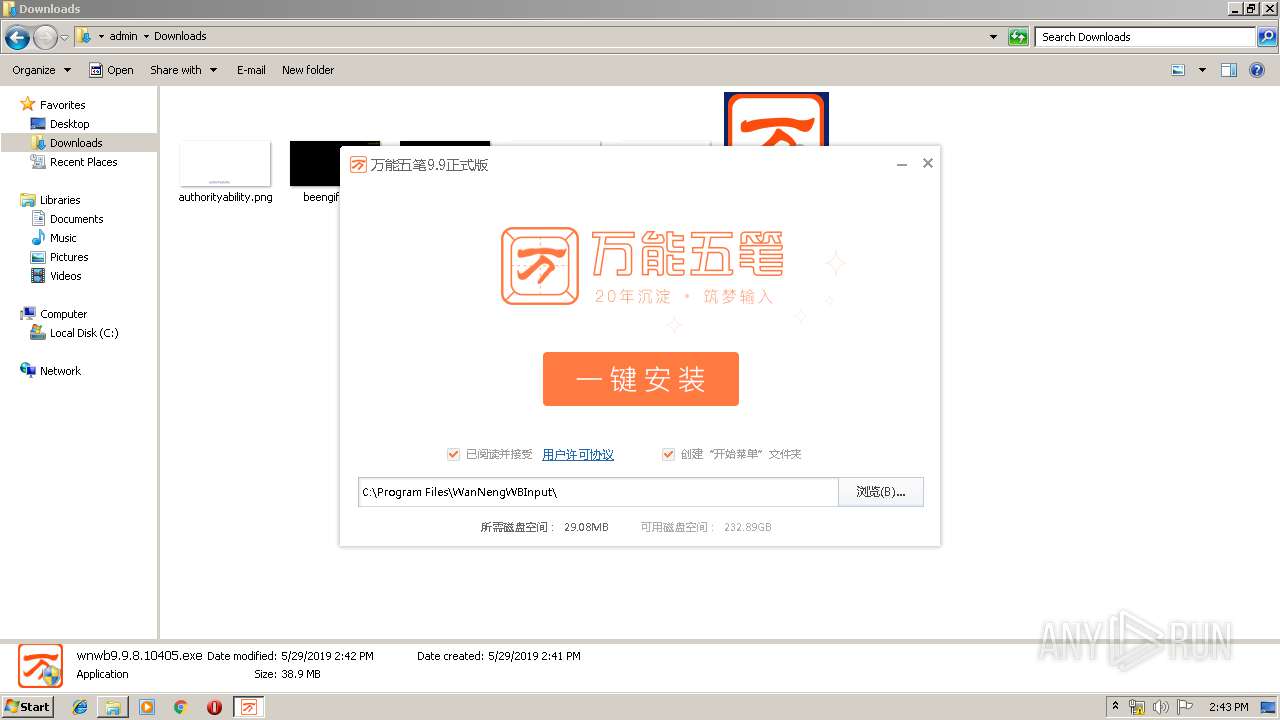Screen dimensions: 1280x720
Task: Toggle the 创建"开始菜单"文件夹 checkbox
Action: [668, 454]
